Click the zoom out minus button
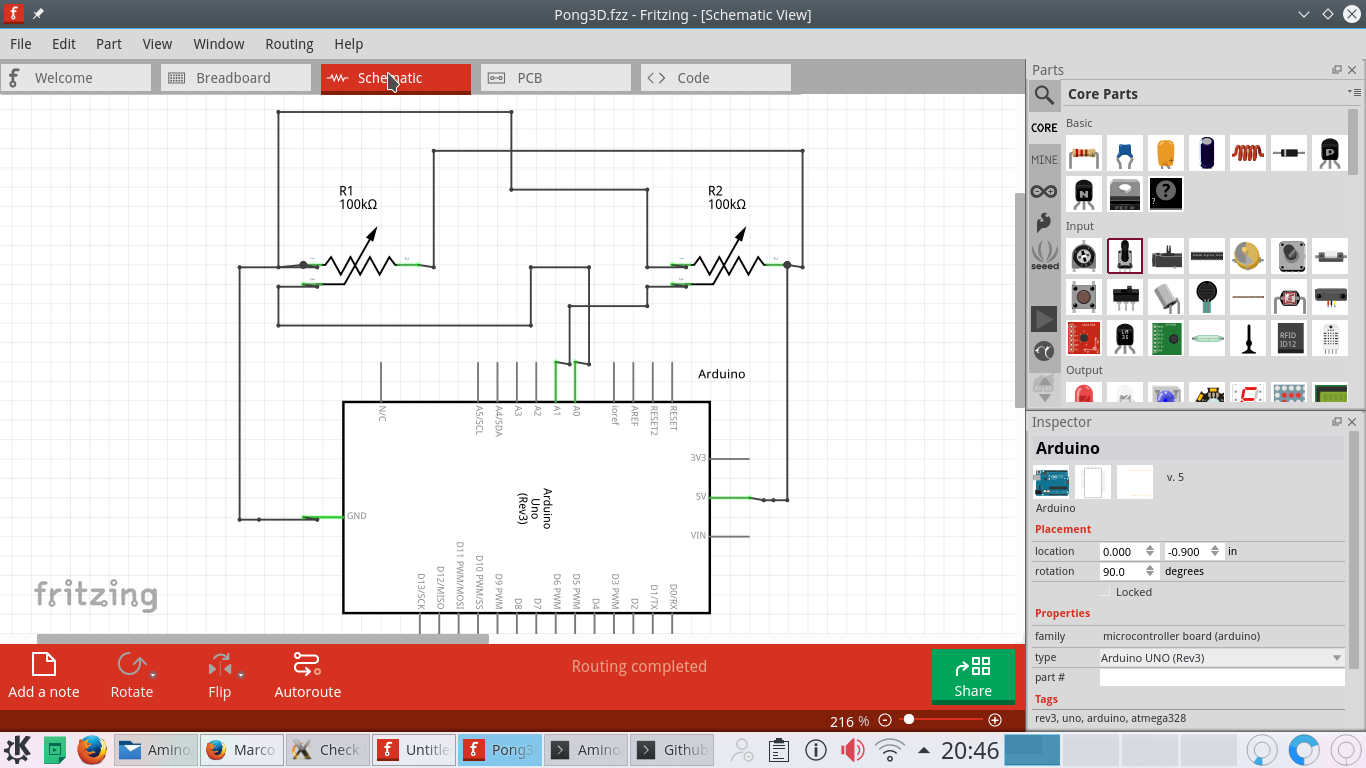 [885, 720]
